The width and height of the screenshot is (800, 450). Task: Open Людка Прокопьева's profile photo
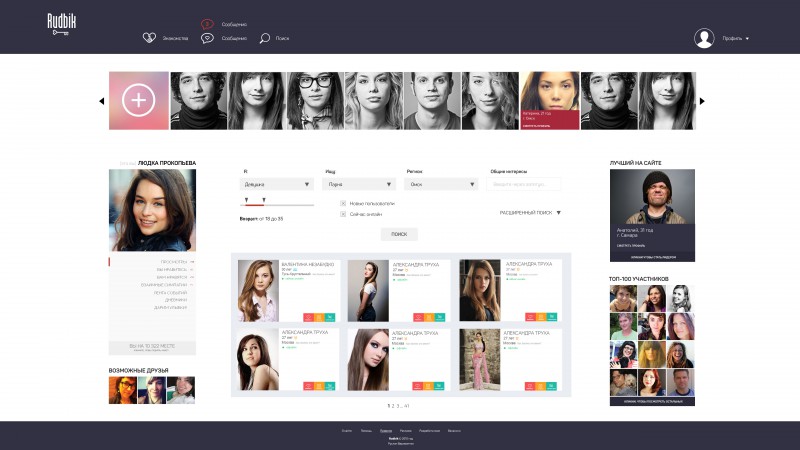coord(152,210)
